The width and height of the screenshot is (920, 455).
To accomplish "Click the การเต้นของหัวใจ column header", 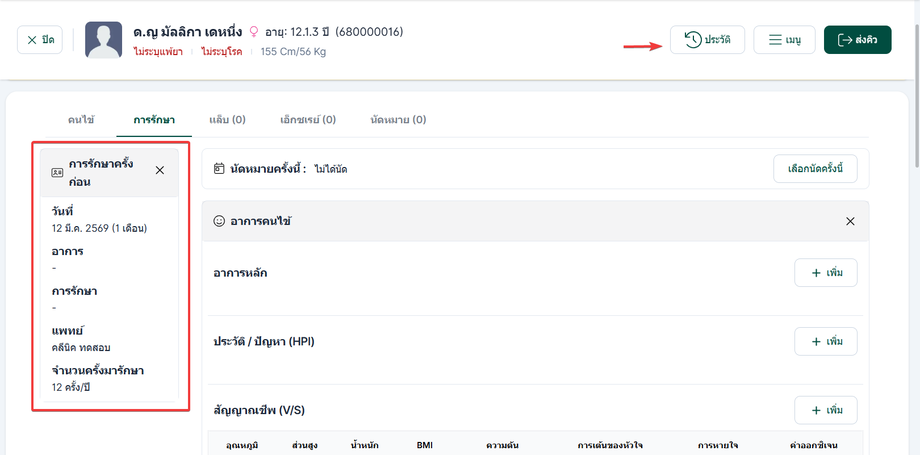I will [x=608, y=446].
